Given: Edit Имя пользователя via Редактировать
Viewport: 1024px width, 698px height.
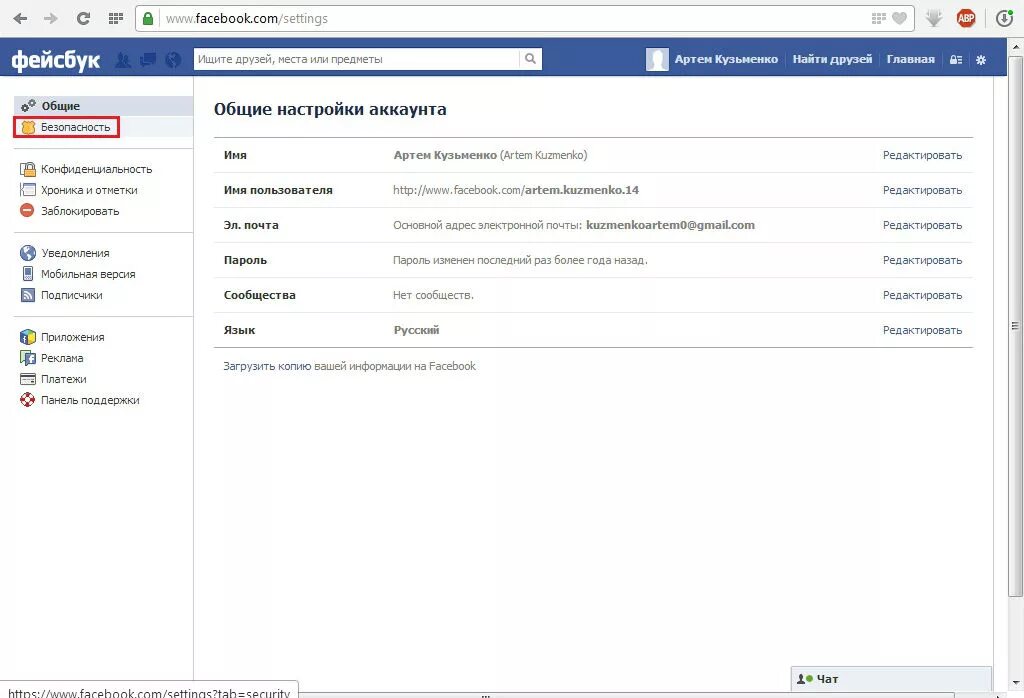Looking at the screenshot, I should click(922, 190).
